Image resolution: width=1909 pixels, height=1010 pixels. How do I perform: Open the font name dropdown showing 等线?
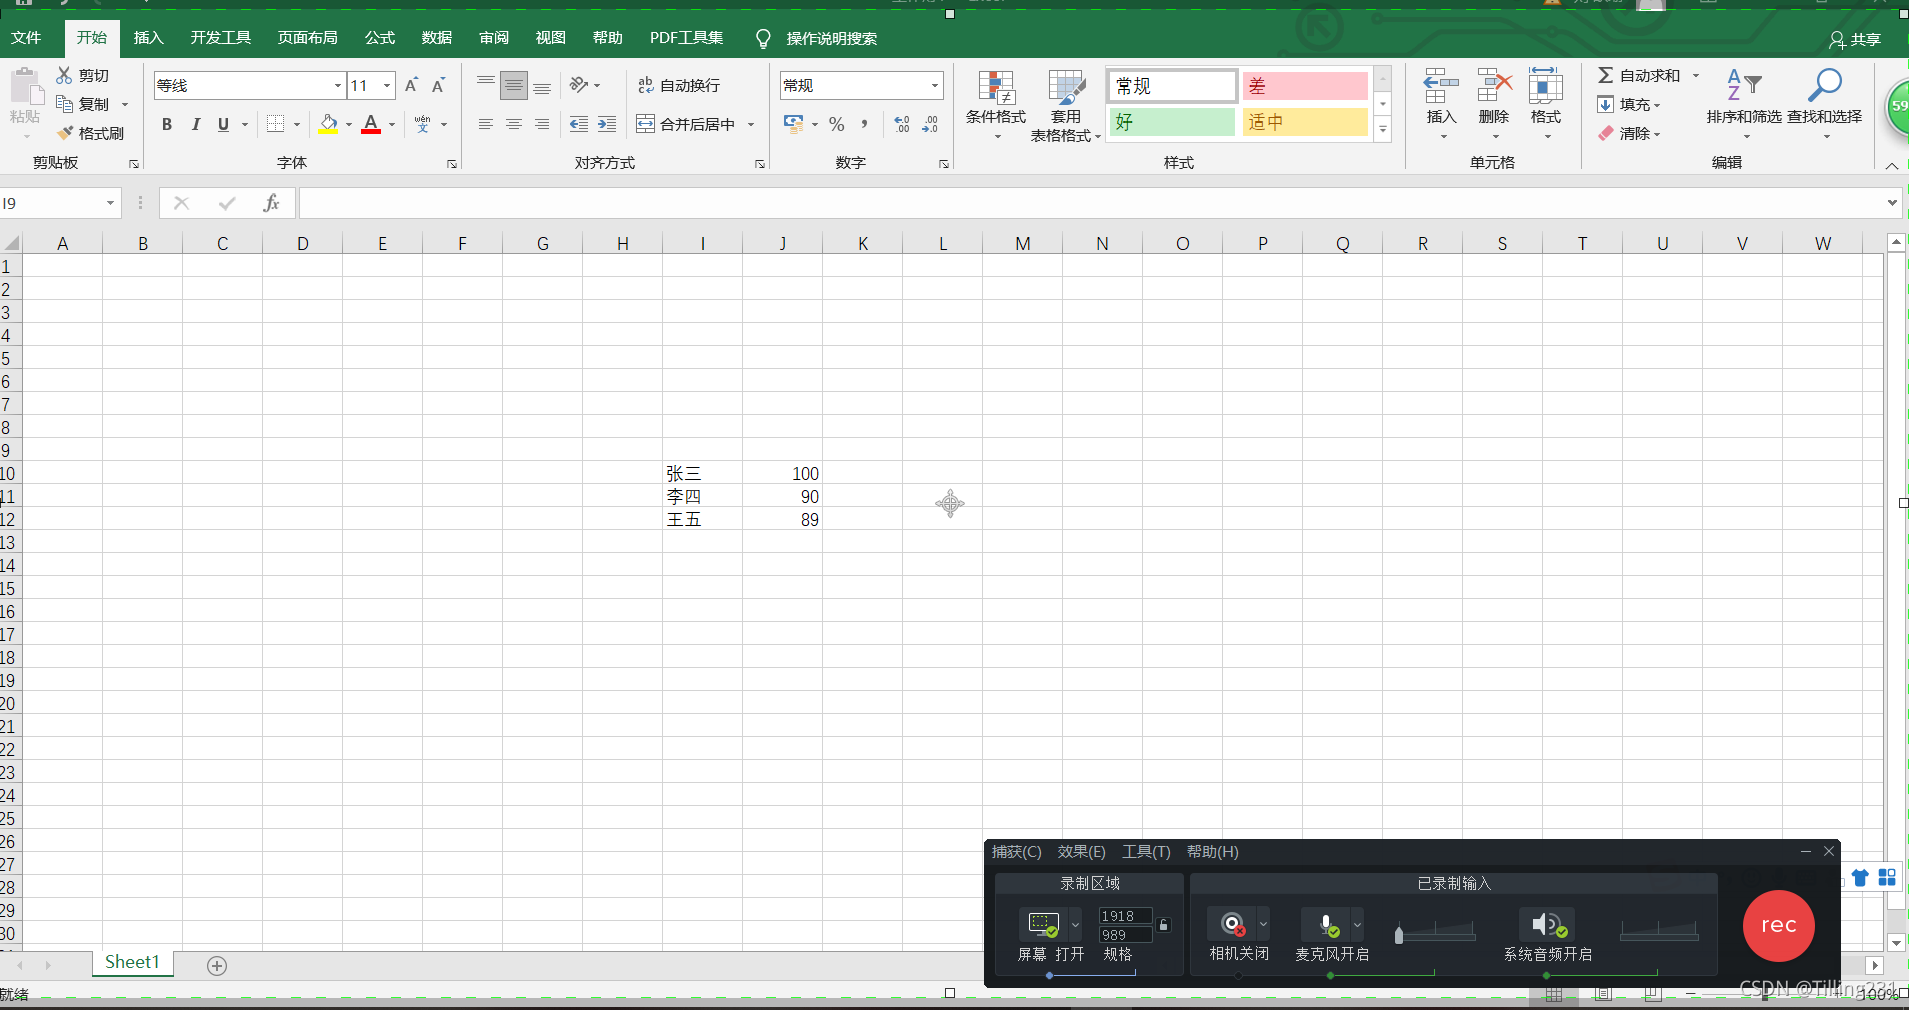(337, 86)
